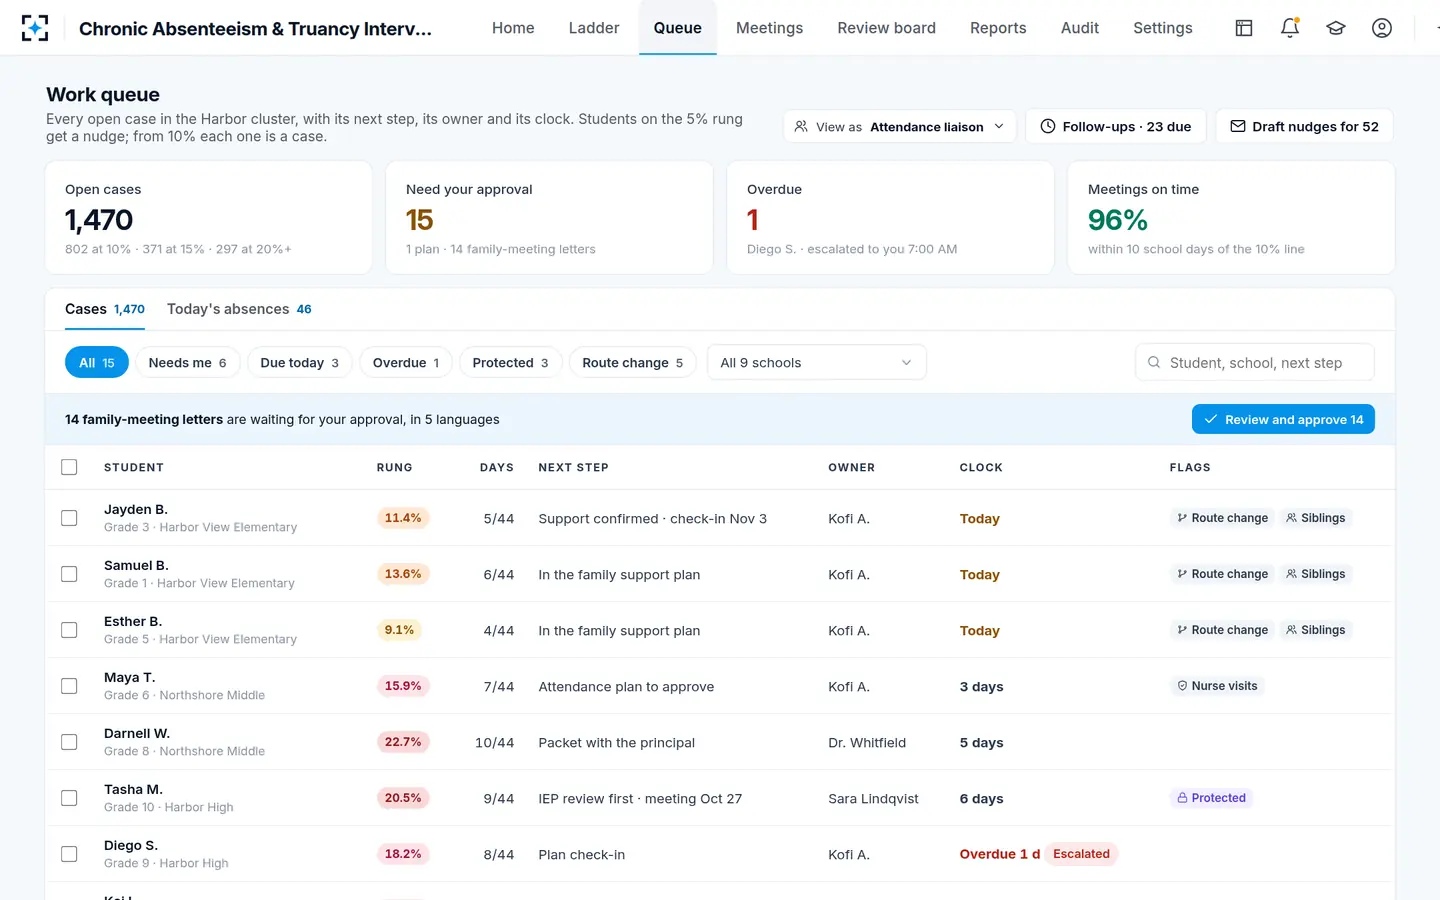The image size is (1440, 900).
Task: Click Darnell W. rung 22.7% badge
Action: coord(403,742)
